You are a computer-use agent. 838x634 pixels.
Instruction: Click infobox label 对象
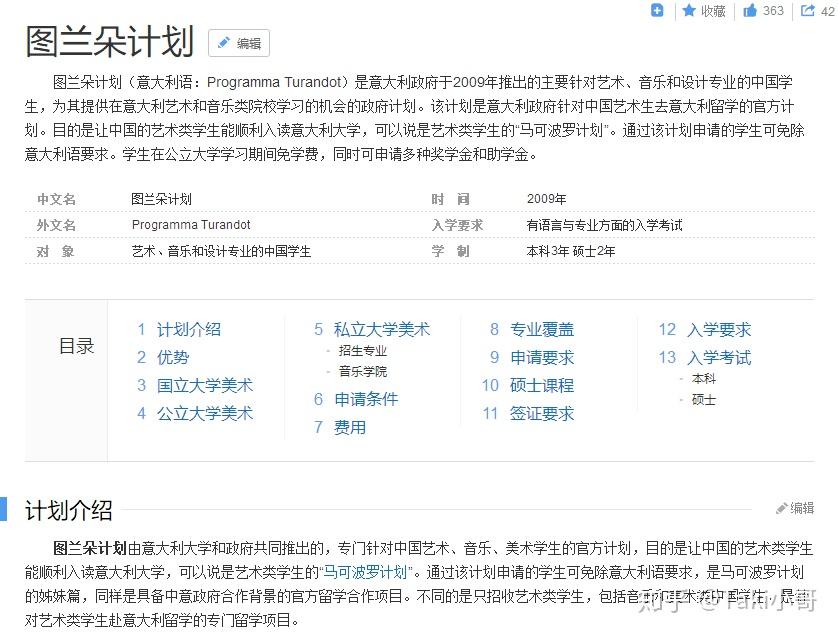pos(55,251)
